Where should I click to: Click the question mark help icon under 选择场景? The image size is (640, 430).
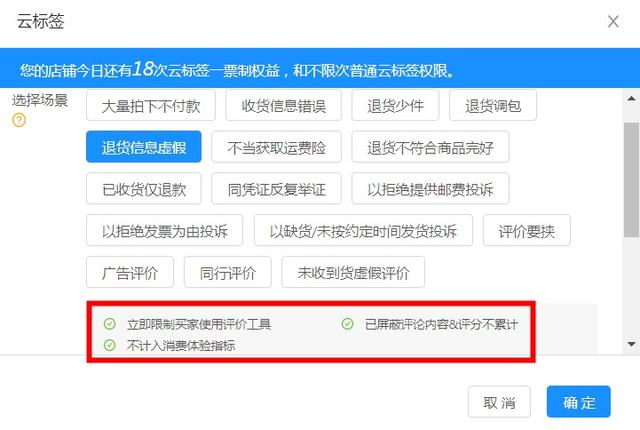coord(19,120)
